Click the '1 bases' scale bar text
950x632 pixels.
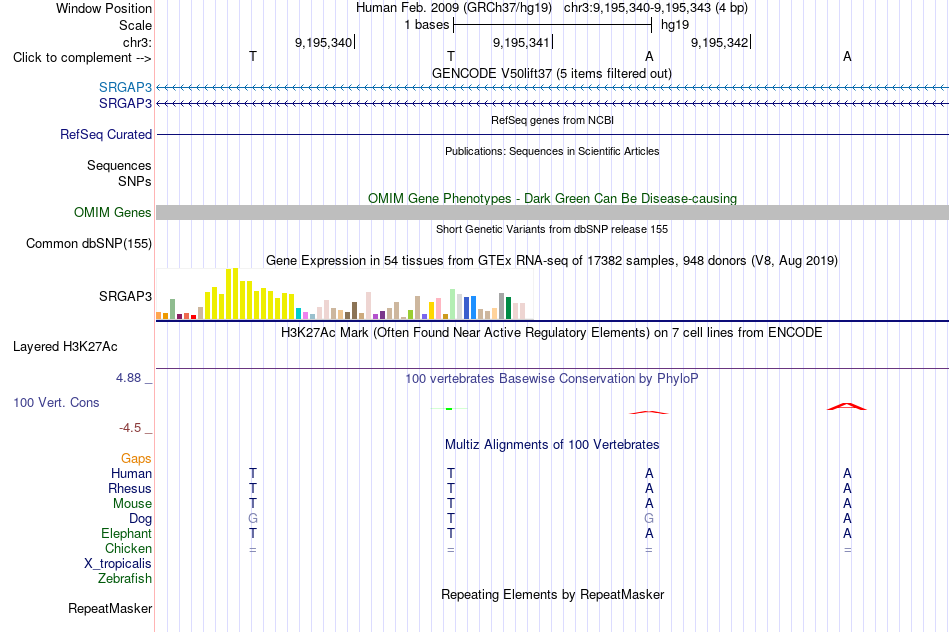click(x=427, y=25)
